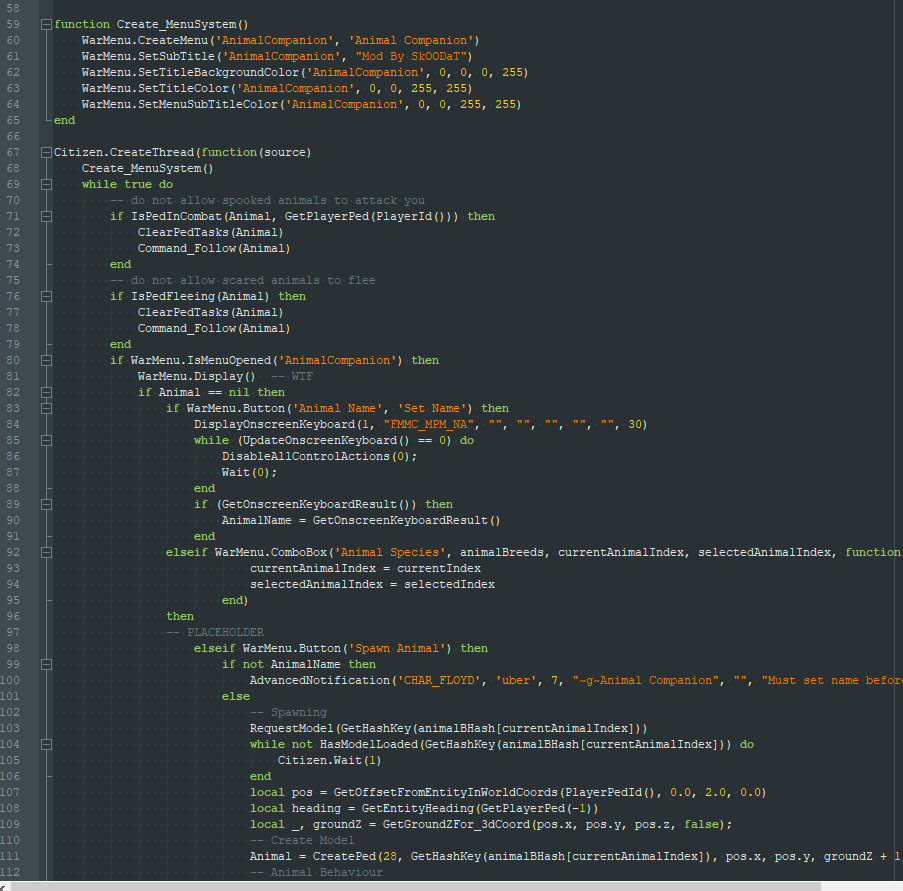The image size is (903, 891).
Task: Click the "Mod By SkOODaT" subtitle string
Action: 411,56
